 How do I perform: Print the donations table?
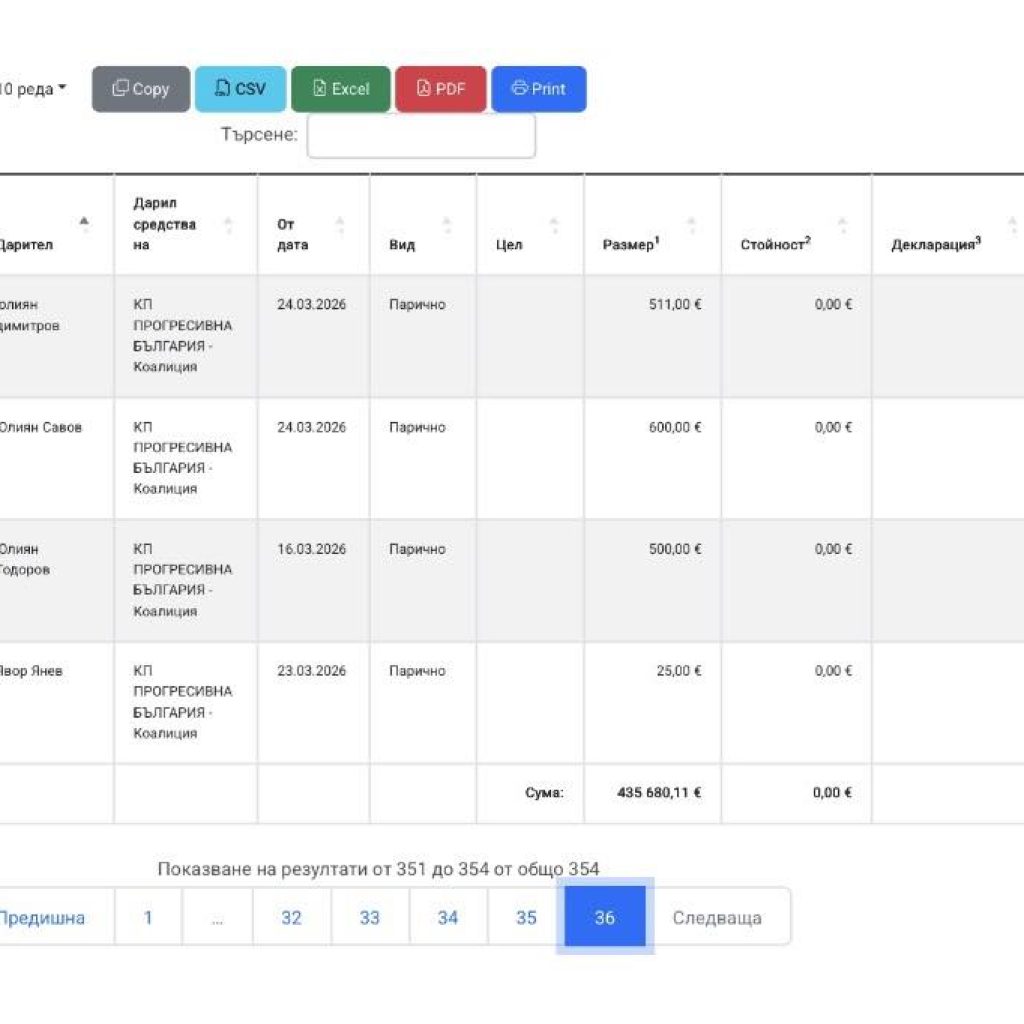[538, 89]
